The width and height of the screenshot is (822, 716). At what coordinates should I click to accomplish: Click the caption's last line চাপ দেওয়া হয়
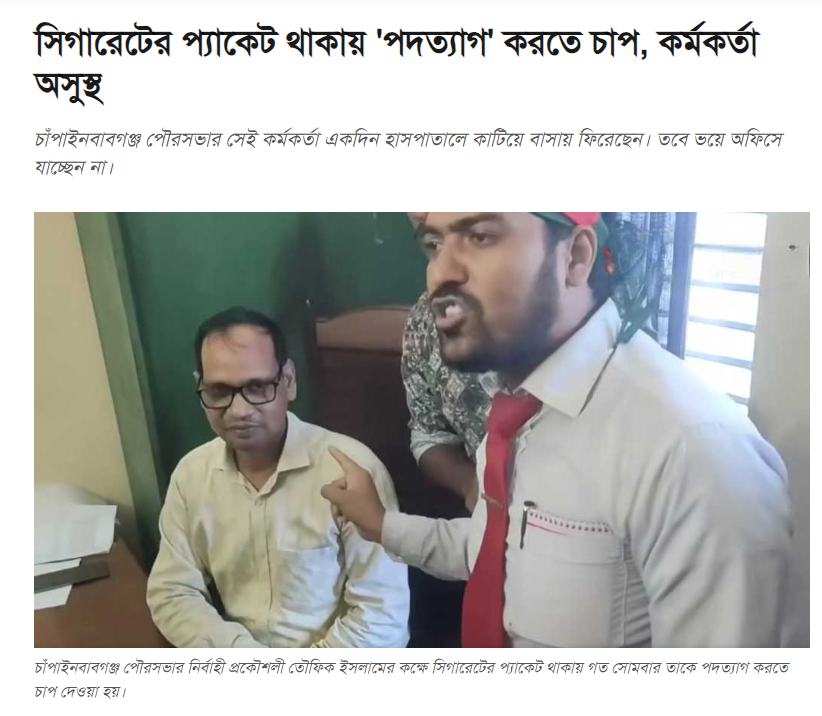pyautogui.click(x=80, y=691)
